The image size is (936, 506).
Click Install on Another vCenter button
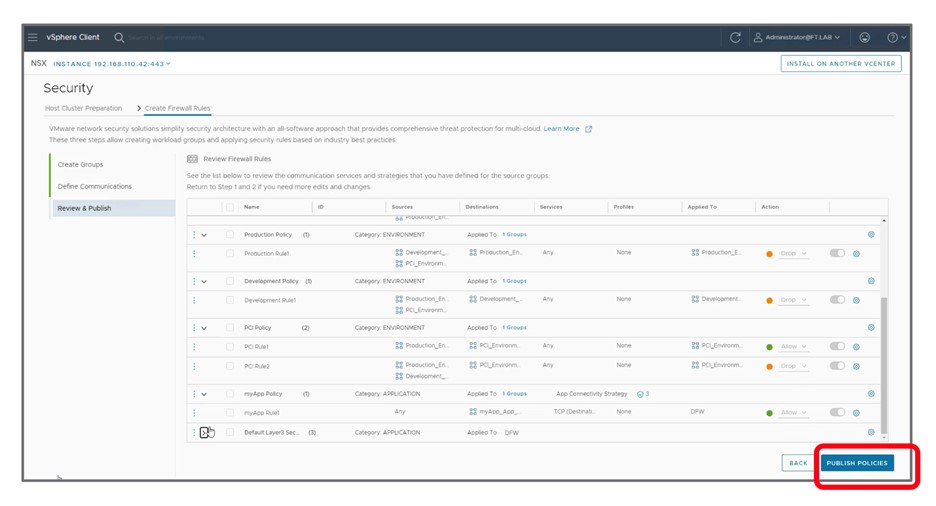(840, 63)
